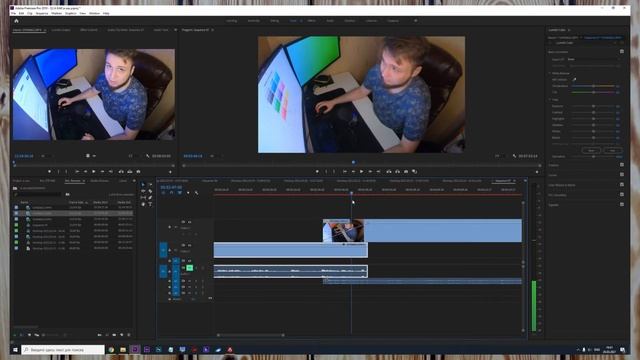Toggle the upper video track's lock
640x360 pixels.
click(169, 227)
